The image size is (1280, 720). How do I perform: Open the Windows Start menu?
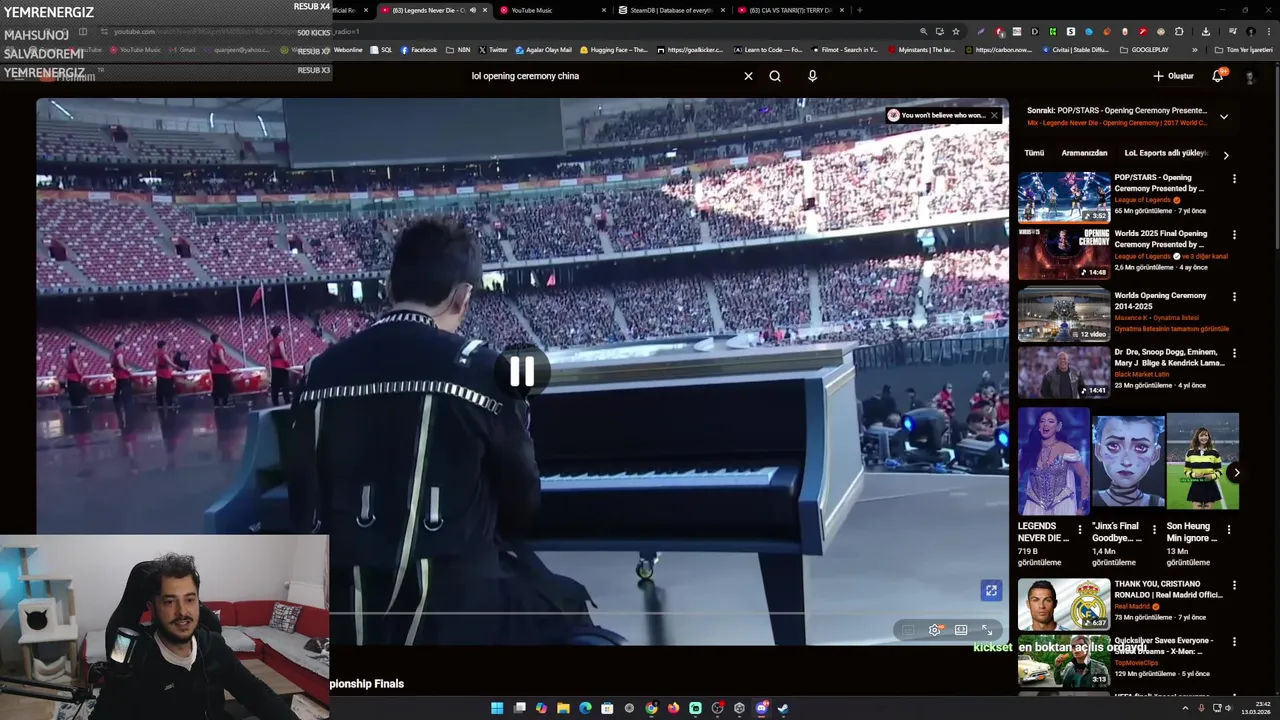click(497, 708)
